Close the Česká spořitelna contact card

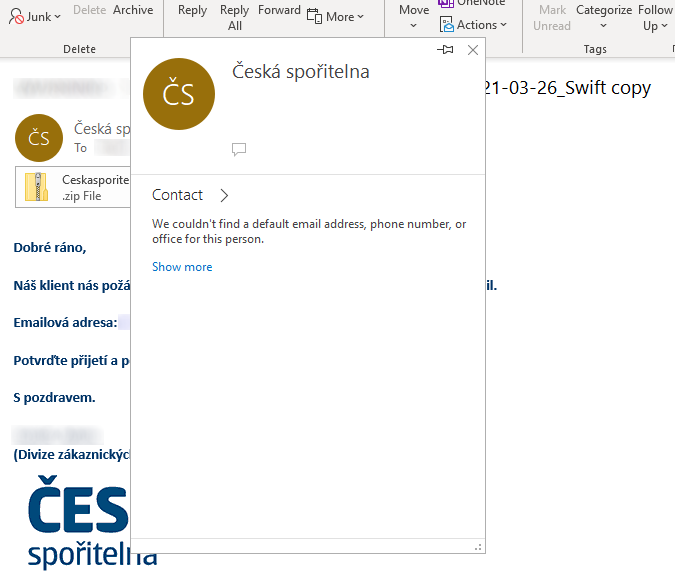point(473,50)
